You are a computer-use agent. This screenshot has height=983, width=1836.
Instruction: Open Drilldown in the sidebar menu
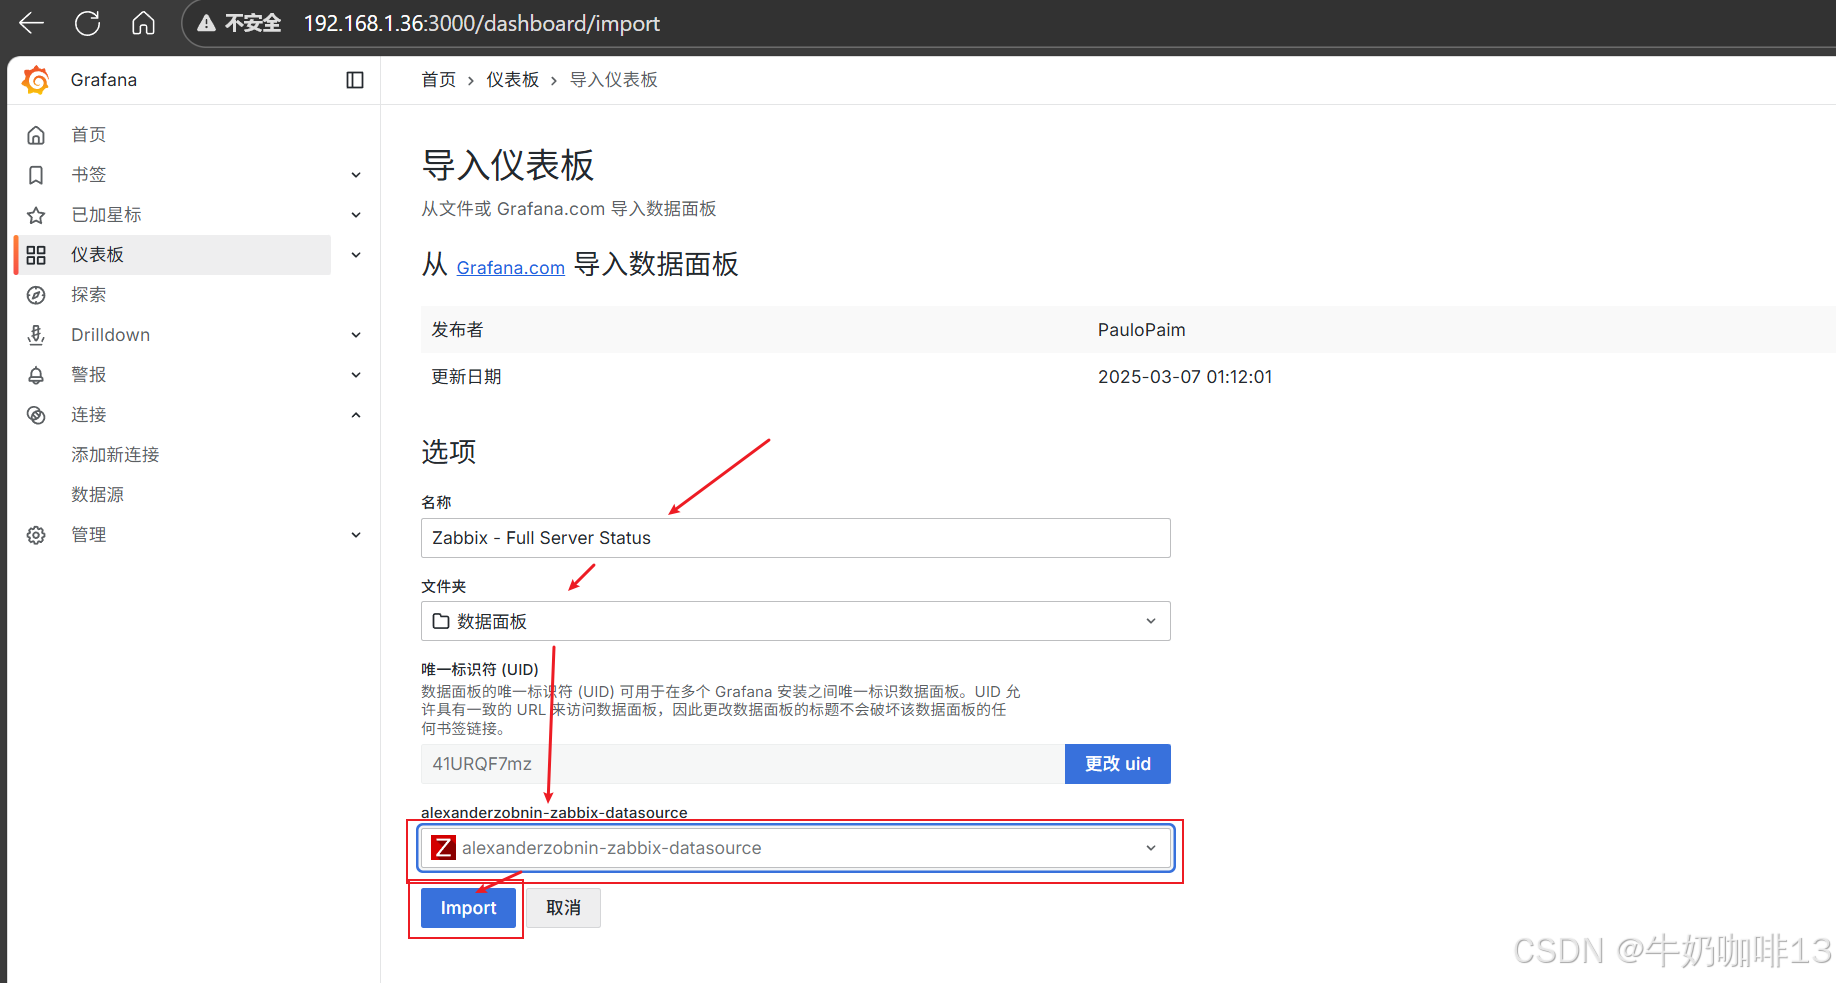pyautogui.click(x=110, y=335)
